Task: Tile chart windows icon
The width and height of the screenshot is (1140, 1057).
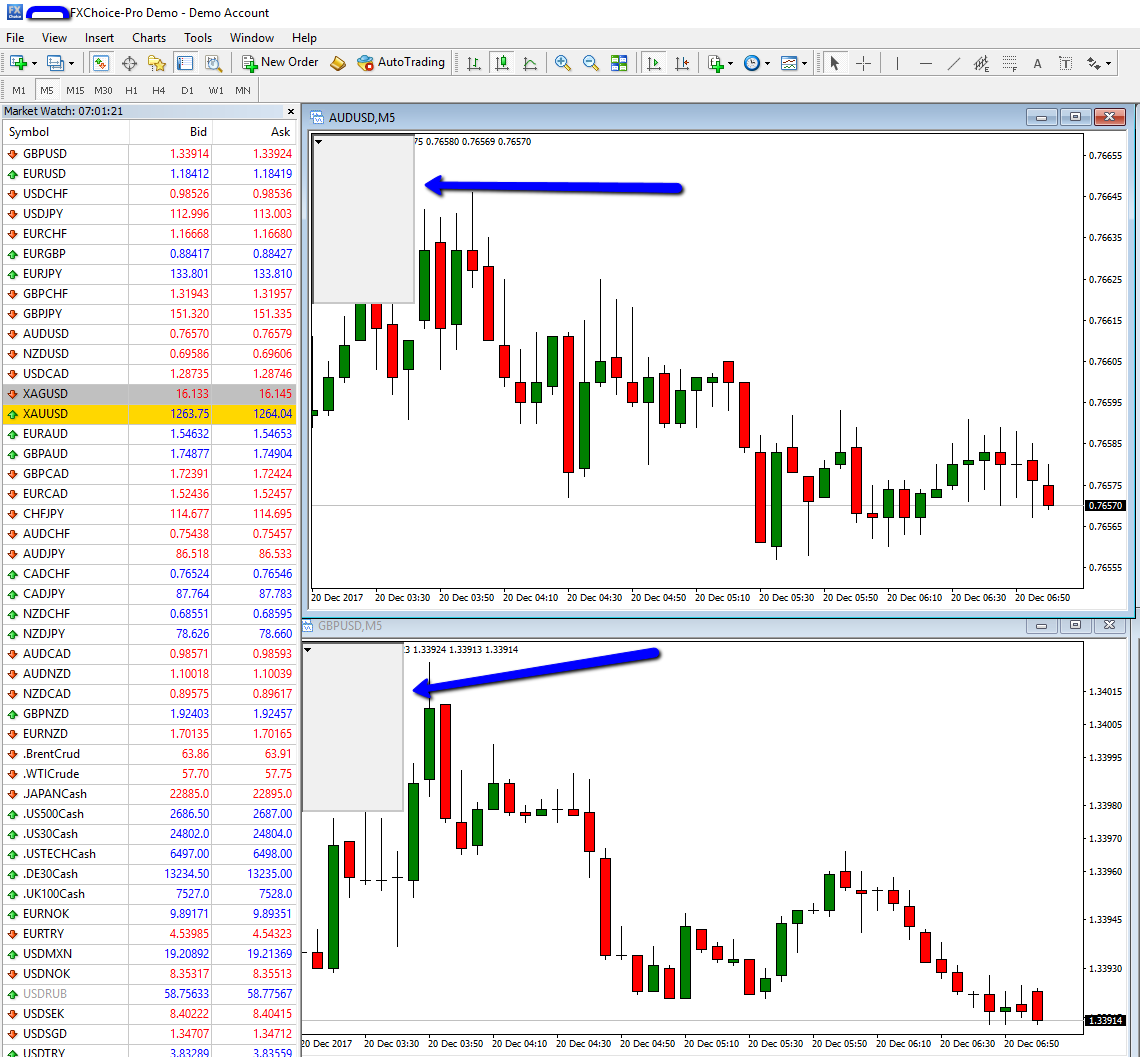Action: [619, 63]
